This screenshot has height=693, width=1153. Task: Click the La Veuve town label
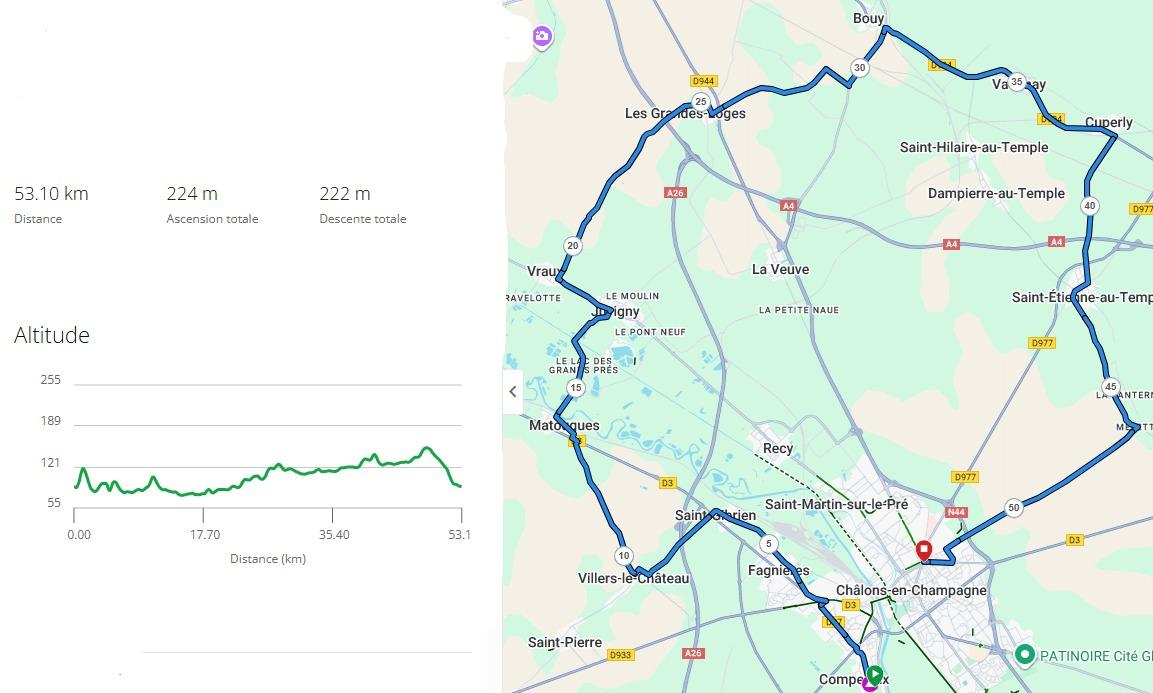780,269
